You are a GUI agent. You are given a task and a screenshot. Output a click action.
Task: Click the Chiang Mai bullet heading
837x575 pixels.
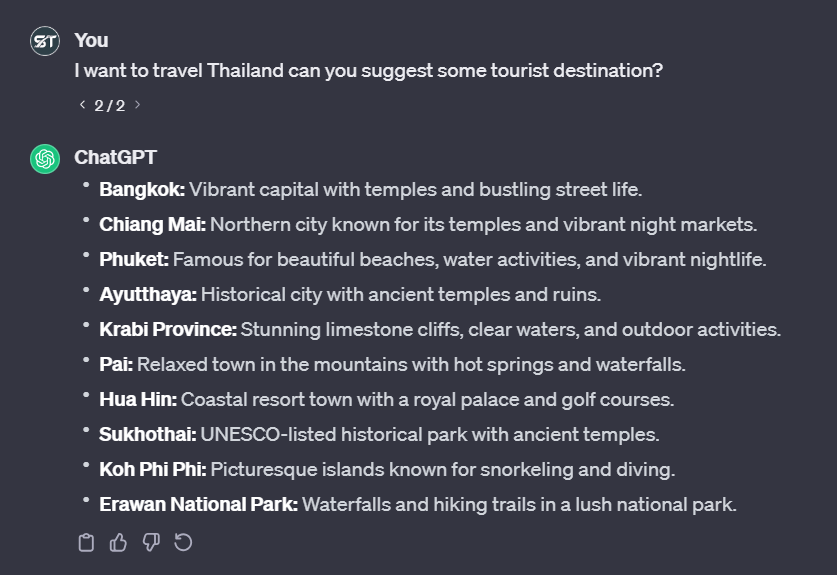153,225
